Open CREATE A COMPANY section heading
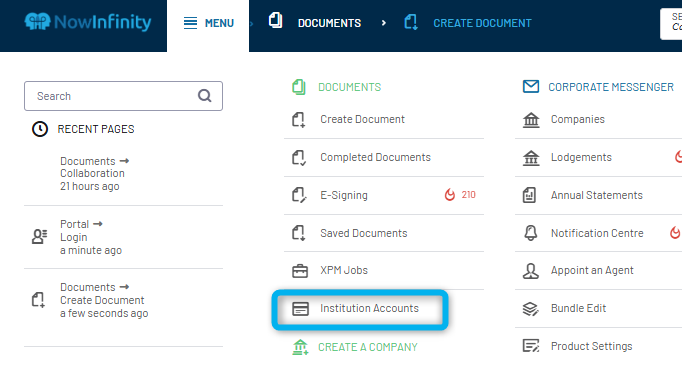The width and height of the screenshot is (682, 368). 368,347
